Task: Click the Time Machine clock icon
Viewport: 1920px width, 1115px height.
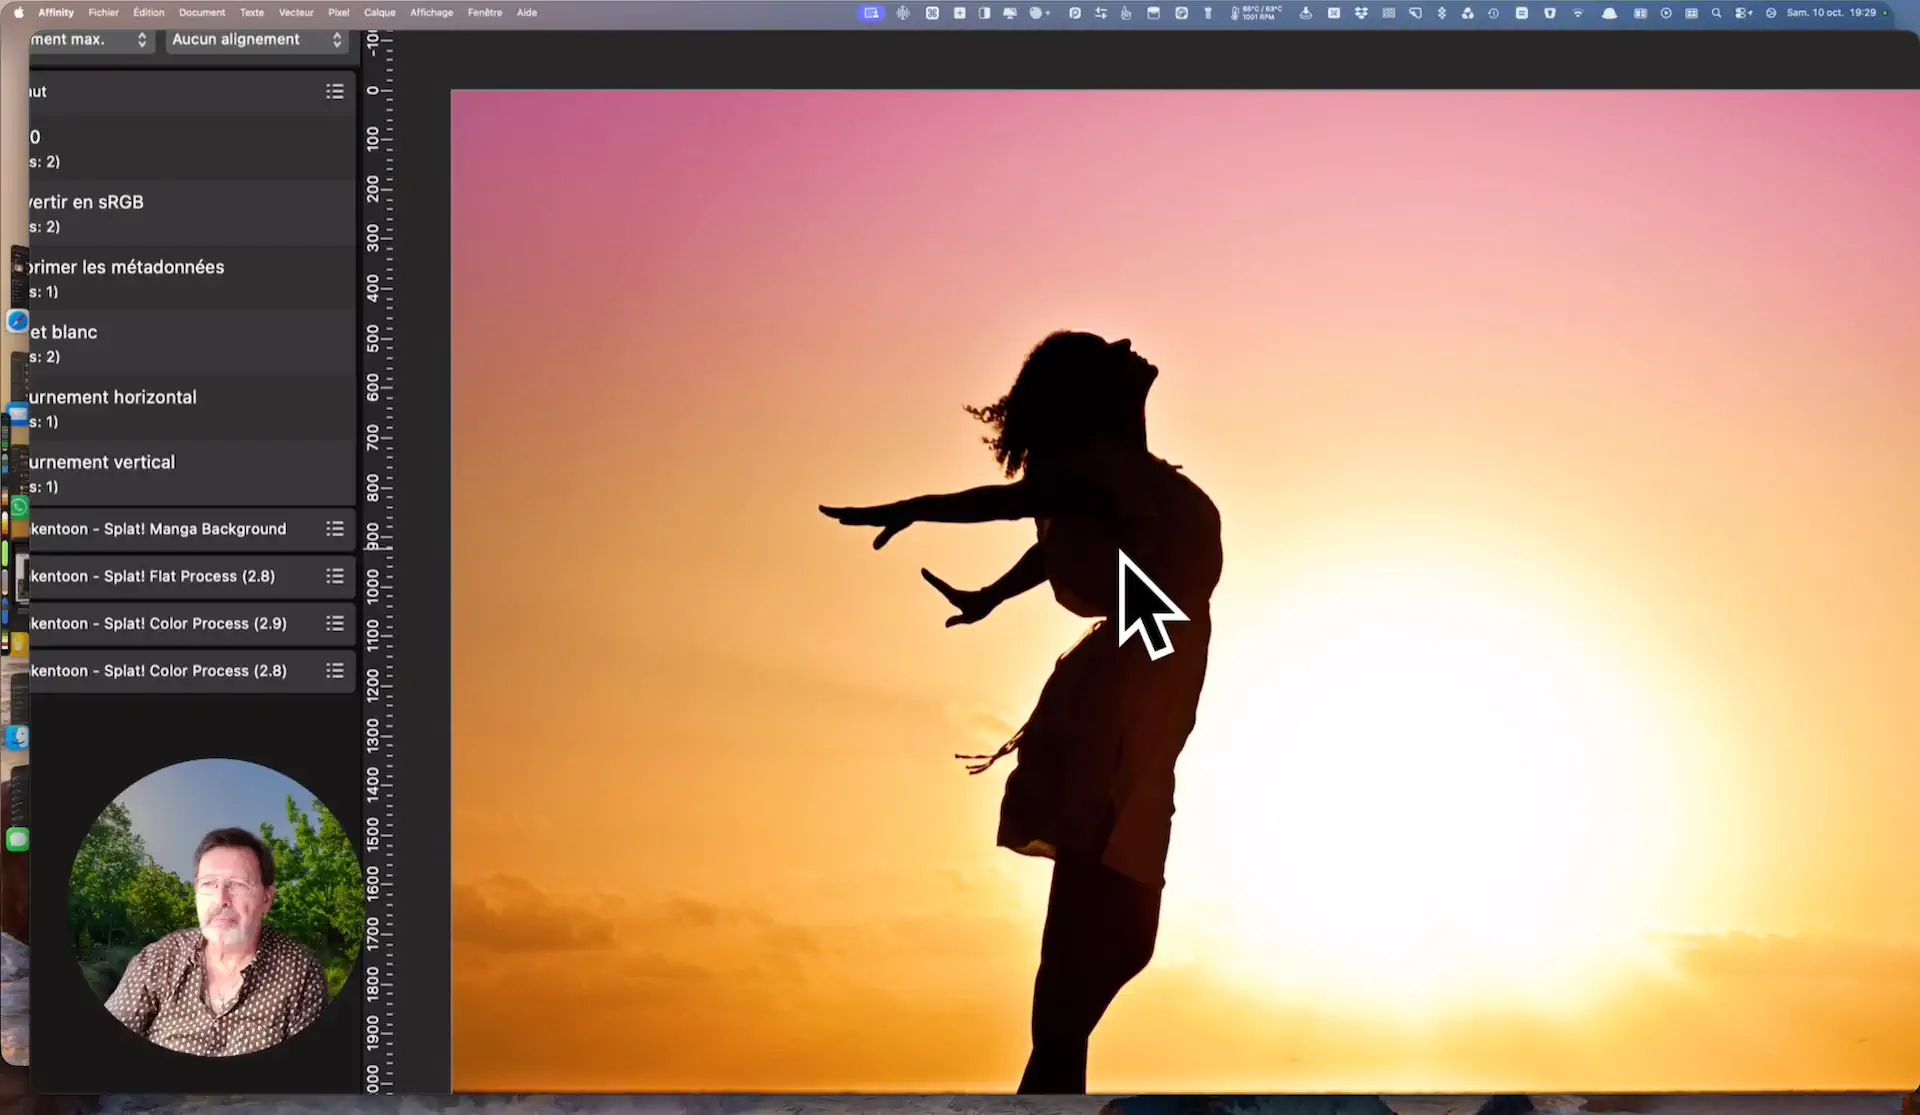Action: point(1493,13)
